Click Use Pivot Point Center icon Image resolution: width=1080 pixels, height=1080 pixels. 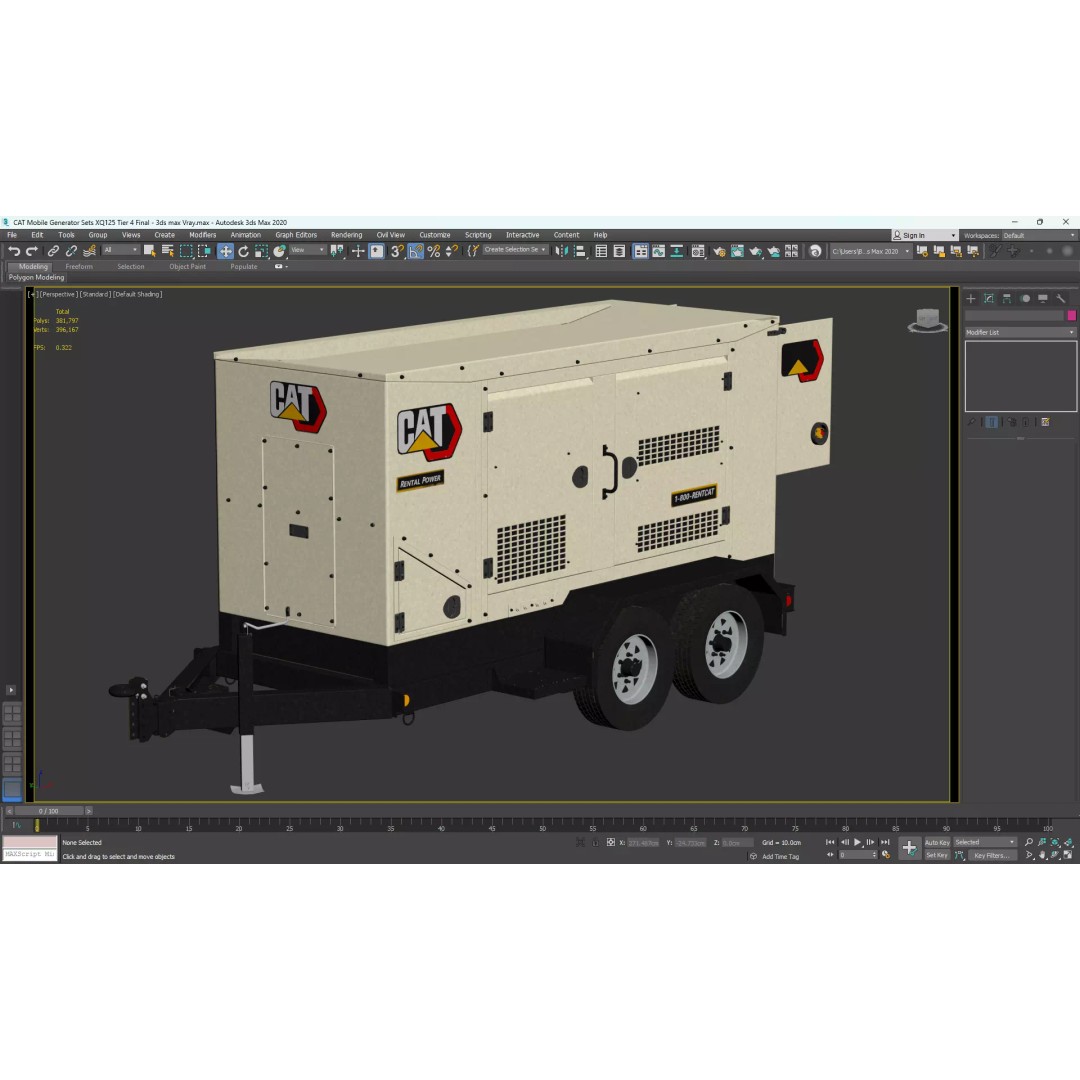337,251
